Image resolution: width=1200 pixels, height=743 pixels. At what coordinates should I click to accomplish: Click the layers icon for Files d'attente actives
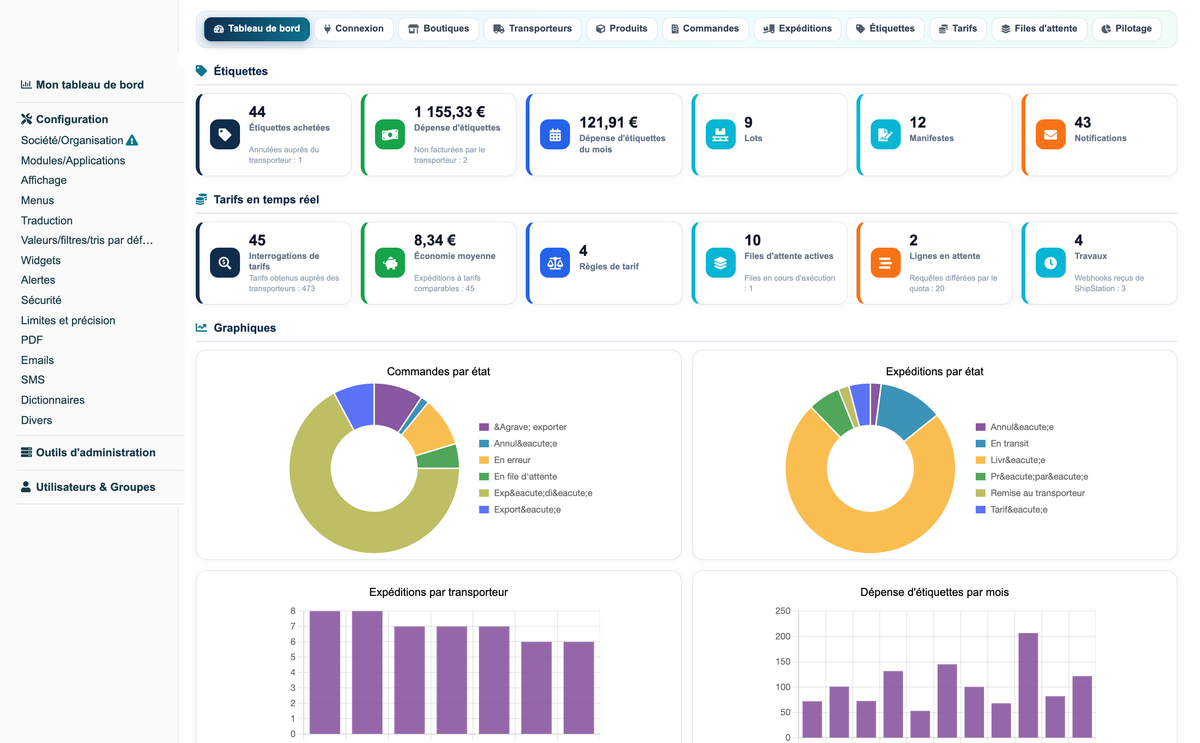pyautogui.click(x=720, y=263)
